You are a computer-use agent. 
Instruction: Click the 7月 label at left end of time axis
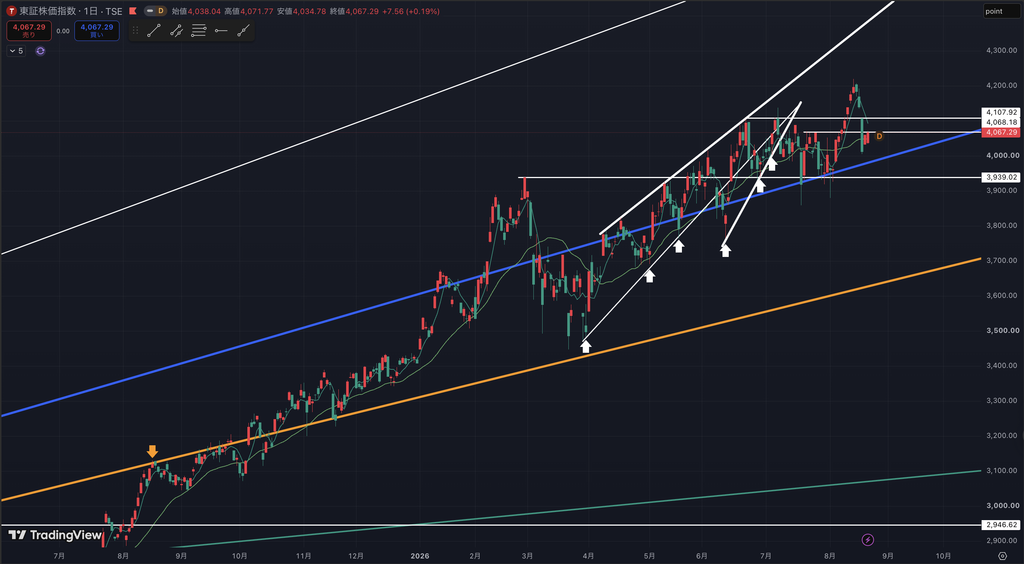[x=59, y=556]
